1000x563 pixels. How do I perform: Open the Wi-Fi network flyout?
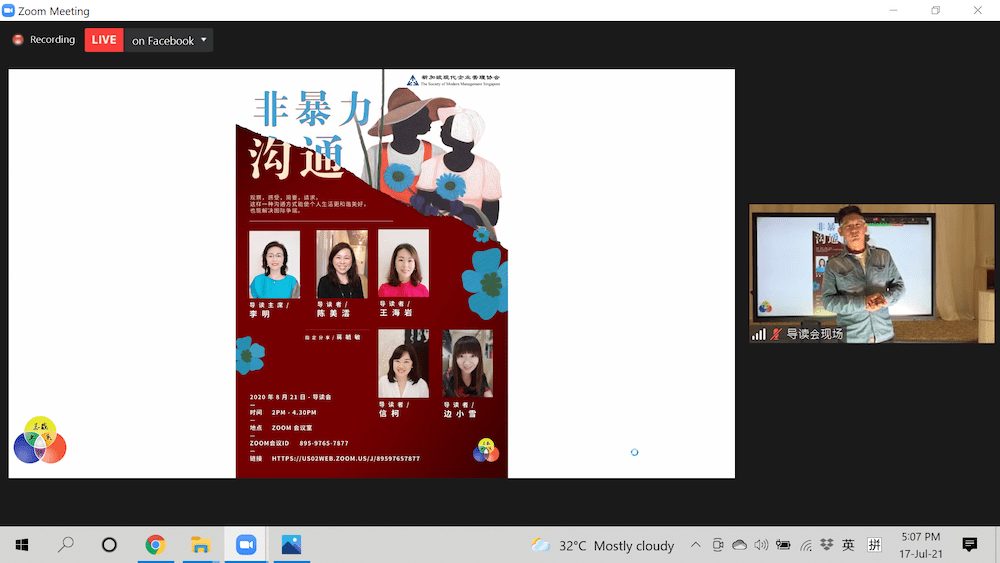point(805,545)
